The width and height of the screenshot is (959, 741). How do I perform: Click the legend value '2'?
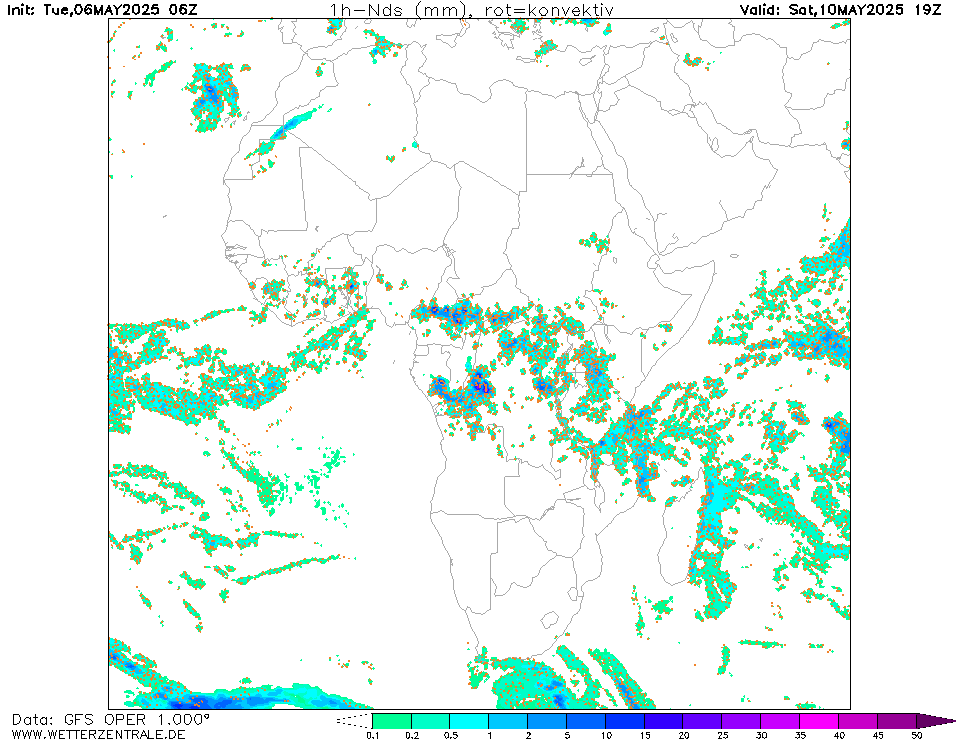pos(528,735)
